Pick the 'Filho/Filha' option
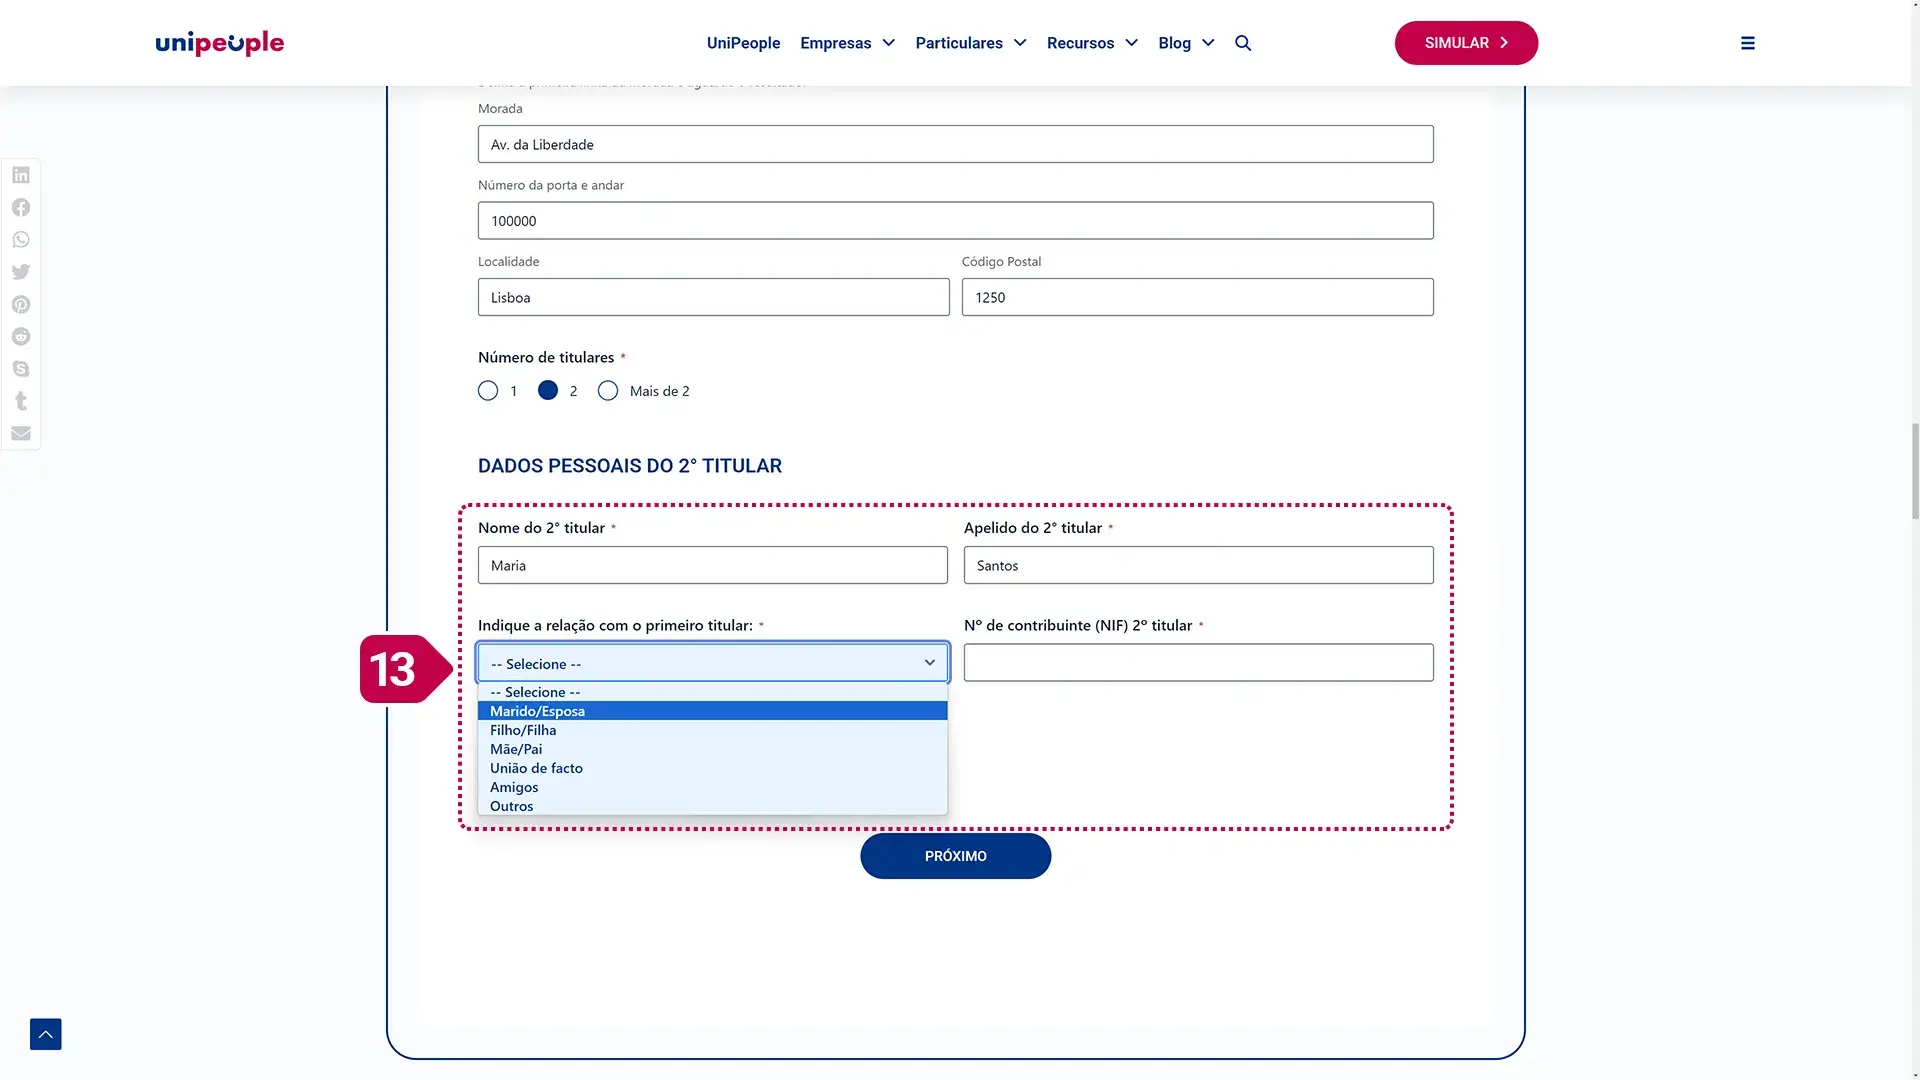Screen dimensions: 1920x1080 coord(523,730)
